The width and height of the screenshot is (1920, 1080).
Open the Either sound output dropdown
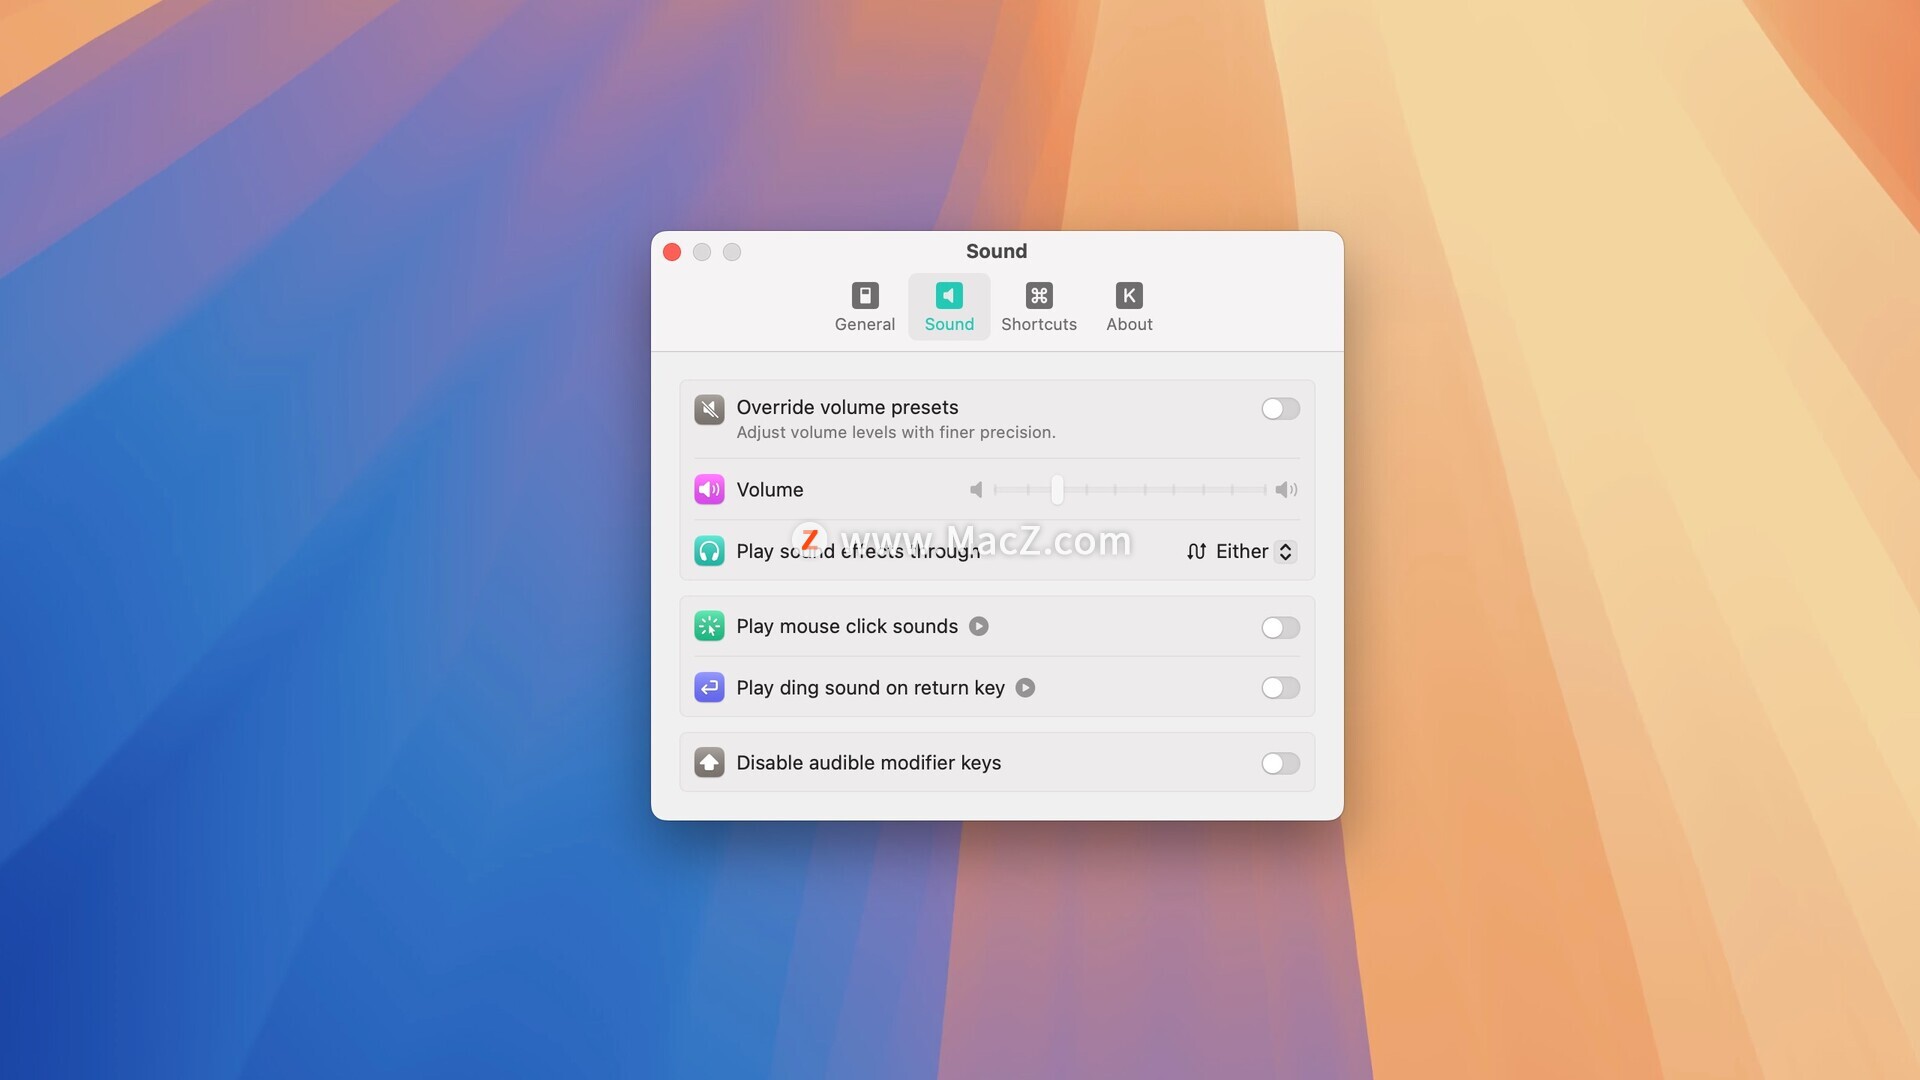point(1241,552)
